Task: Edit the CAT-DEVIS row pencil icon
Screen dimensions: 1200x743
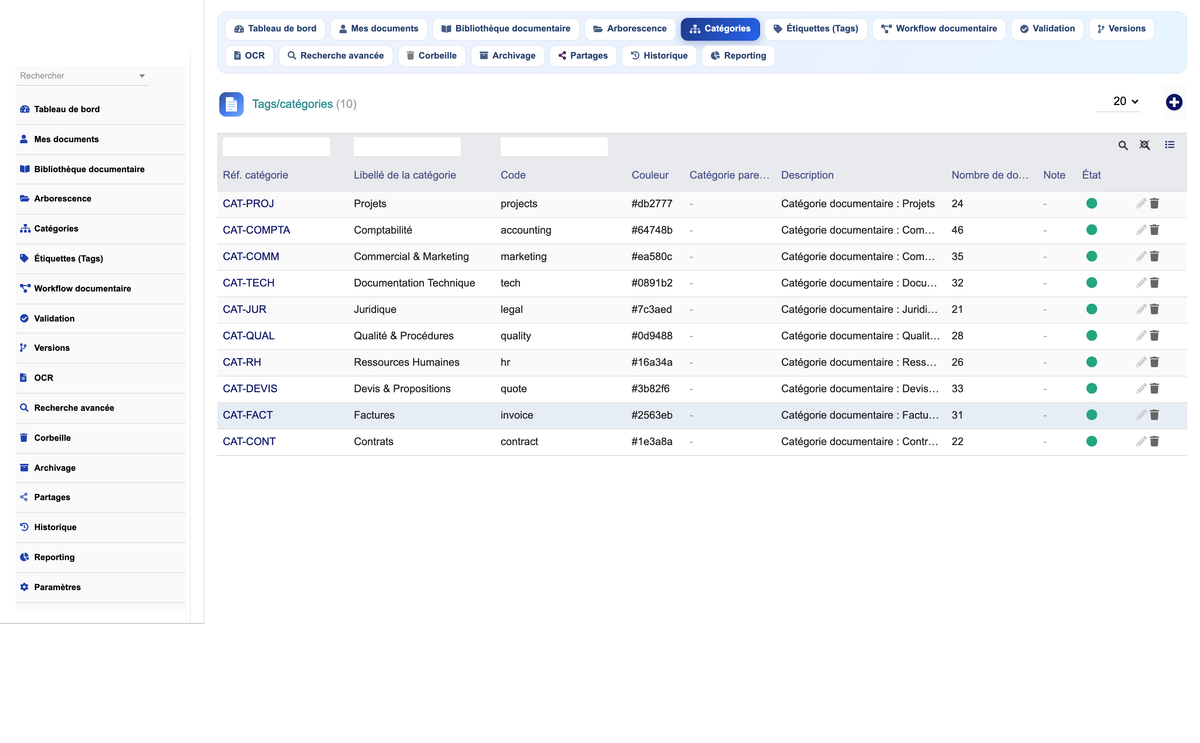Action: point(1141,388)
